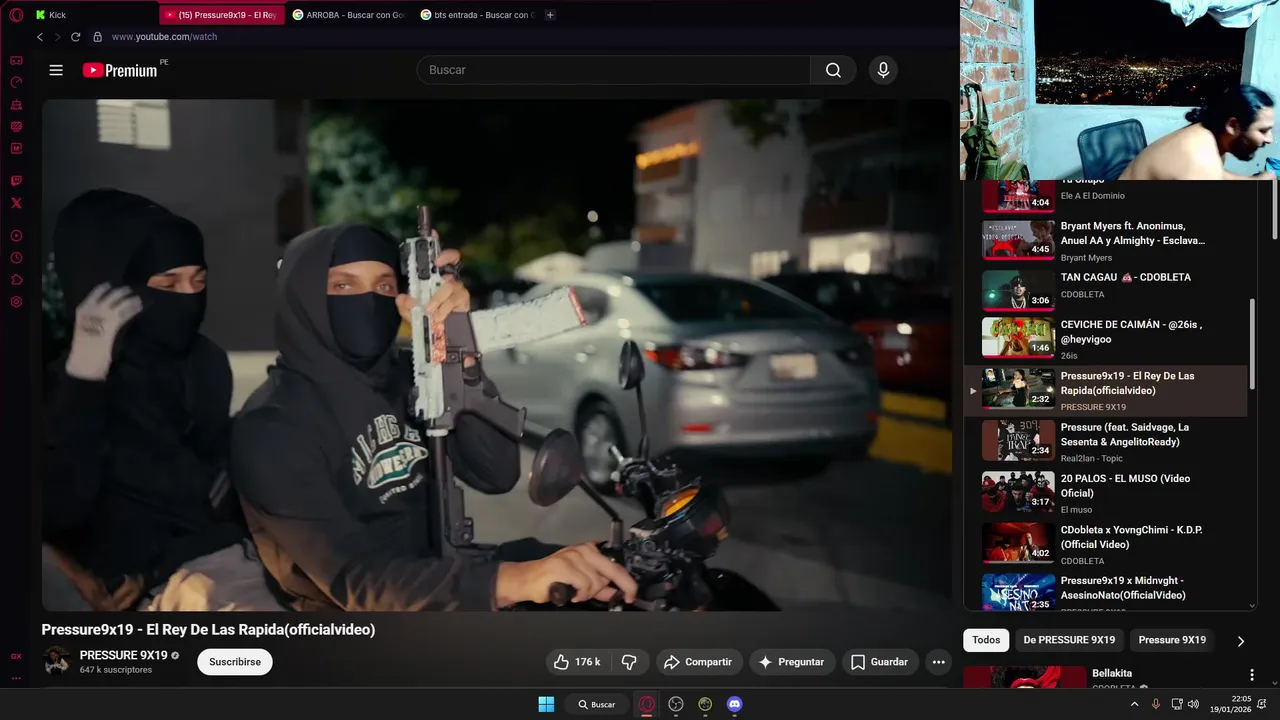Share video with Compartir button

click(x=698, y=662)
